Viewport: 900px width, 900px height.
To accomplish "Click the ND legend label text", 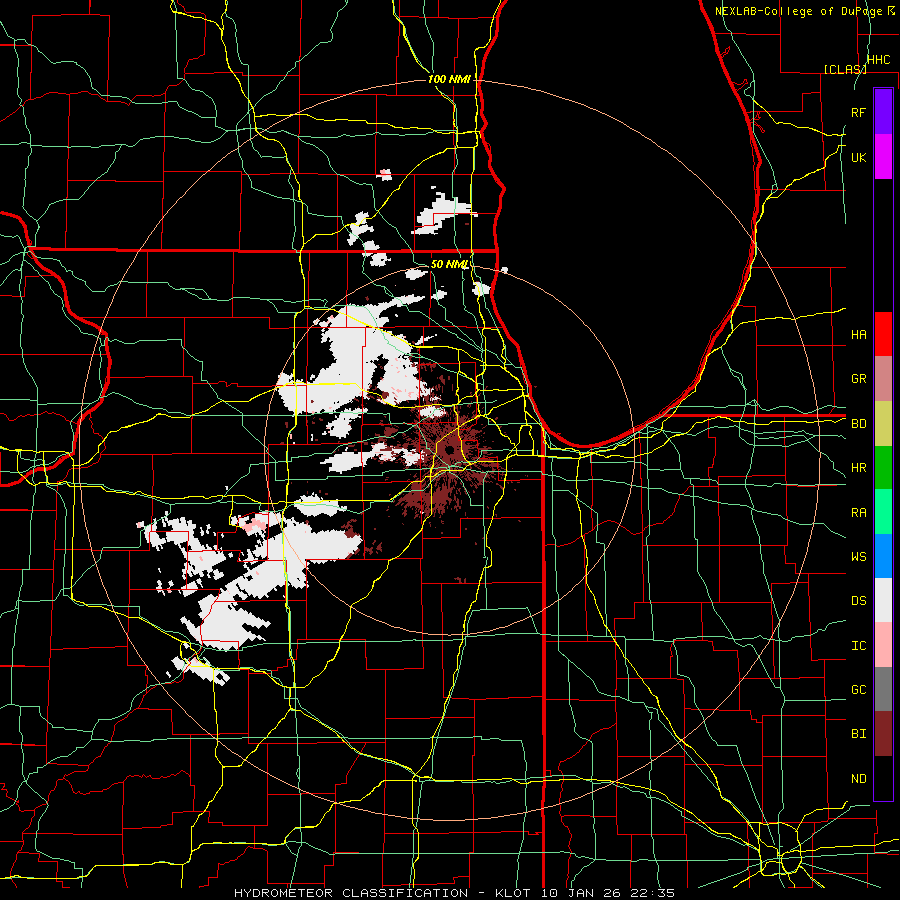I will click(x=858, y=779).
